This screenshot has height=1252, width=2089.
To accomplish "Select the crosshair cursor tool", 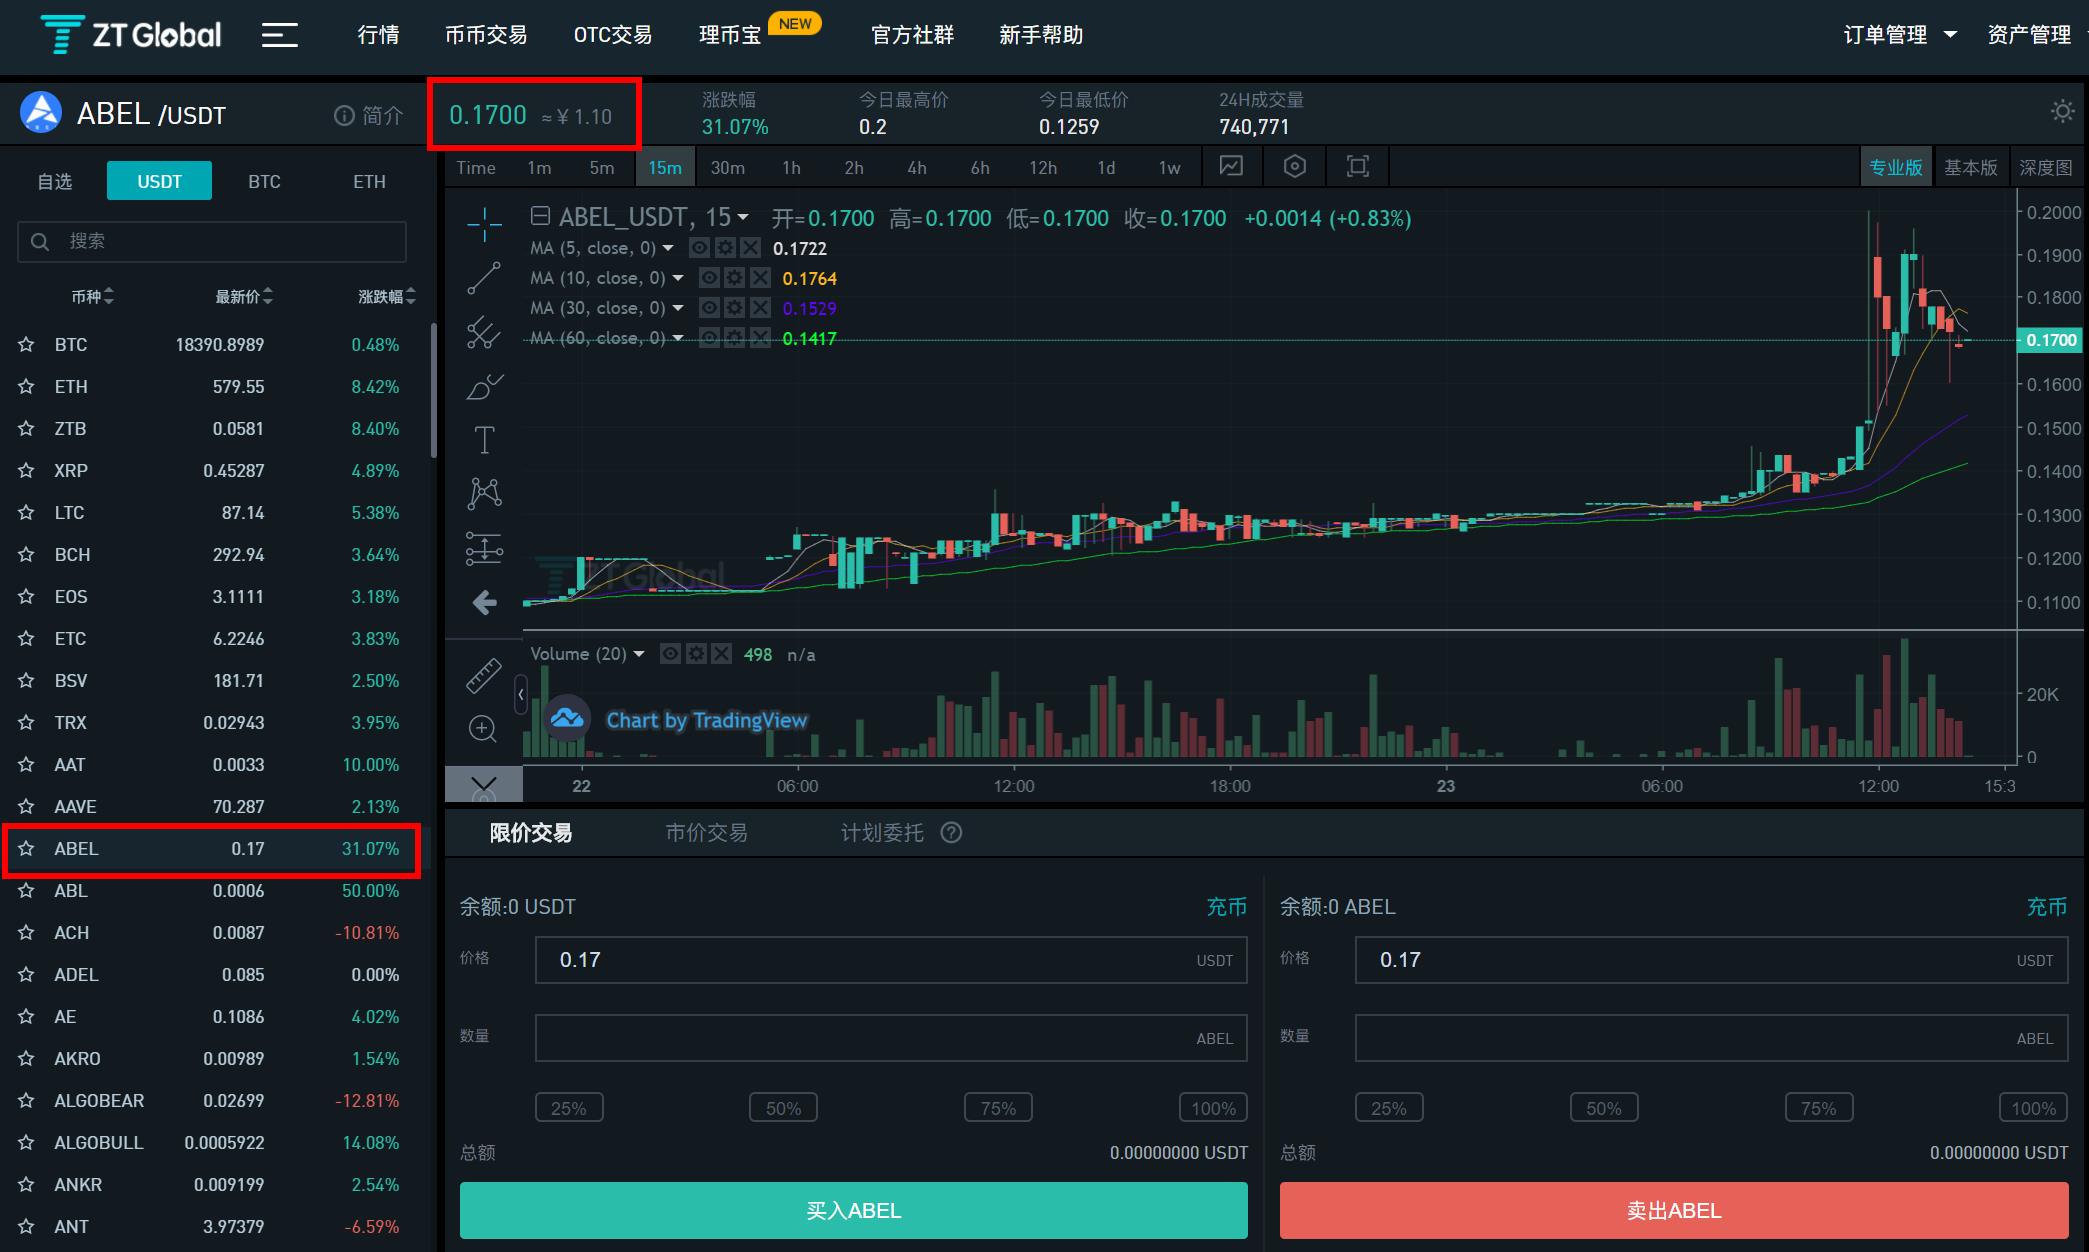I will click(484, 224).
